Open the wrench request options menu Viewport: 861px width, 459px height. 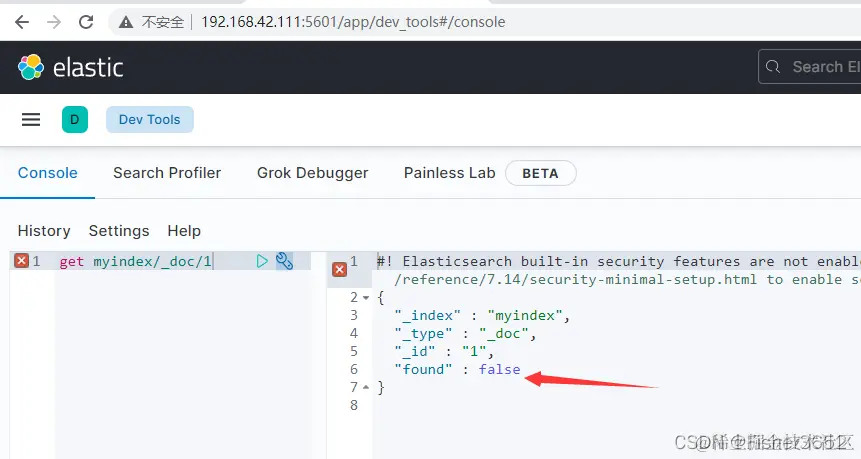284,261
